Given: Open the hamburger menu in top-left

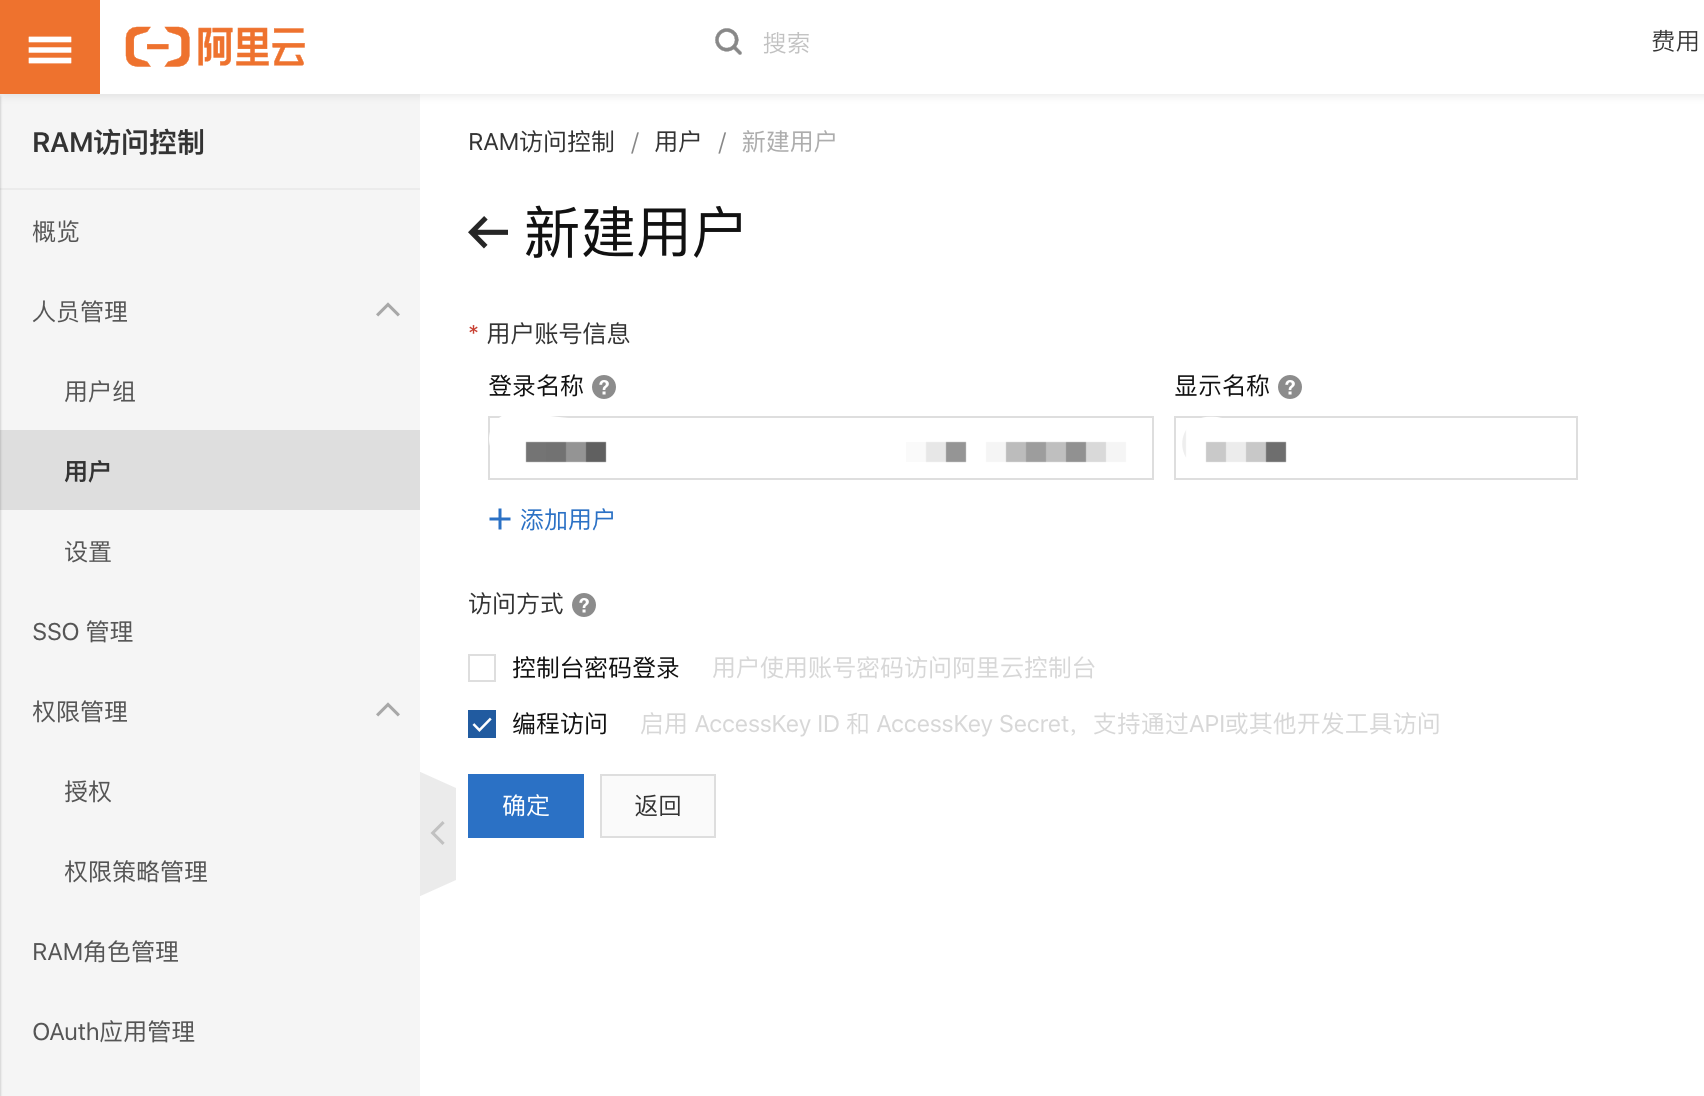Looking at the screenshot, I should click(x=50, y=47).
